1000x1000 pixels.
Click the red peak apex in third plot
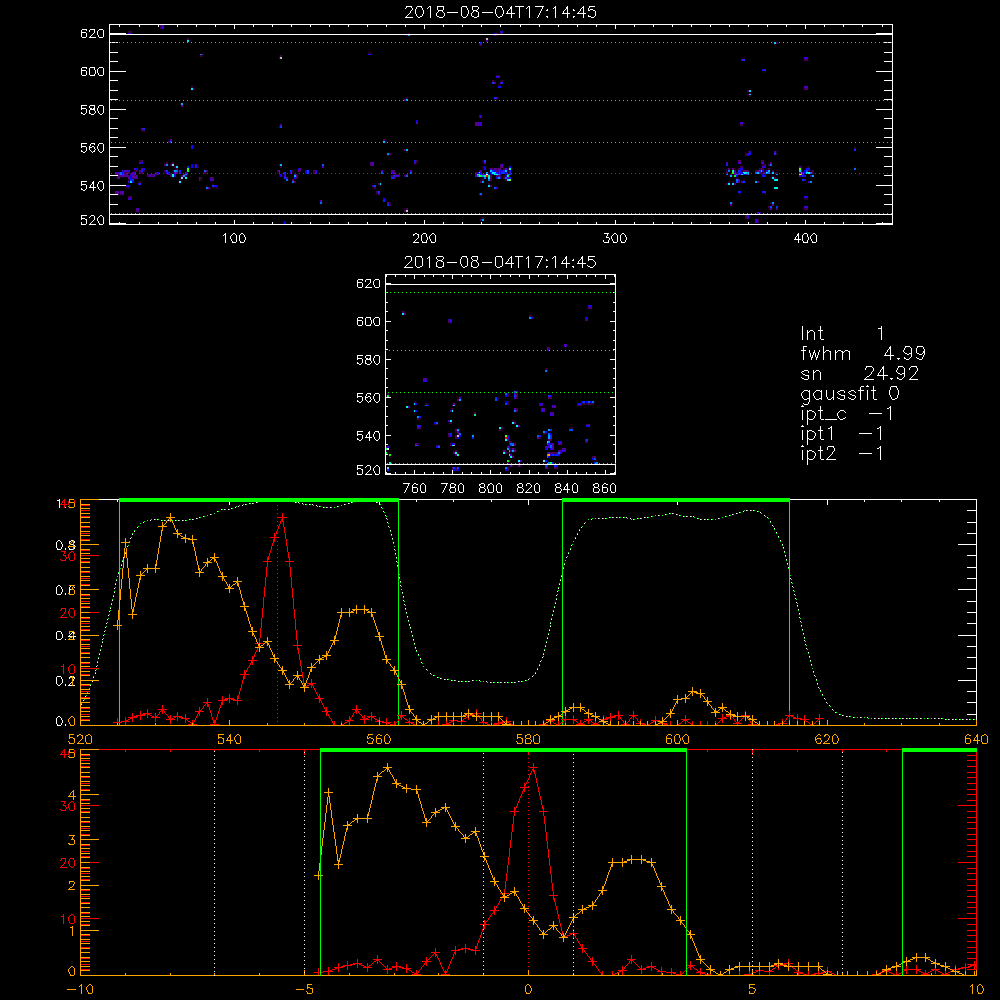(282, 518)
